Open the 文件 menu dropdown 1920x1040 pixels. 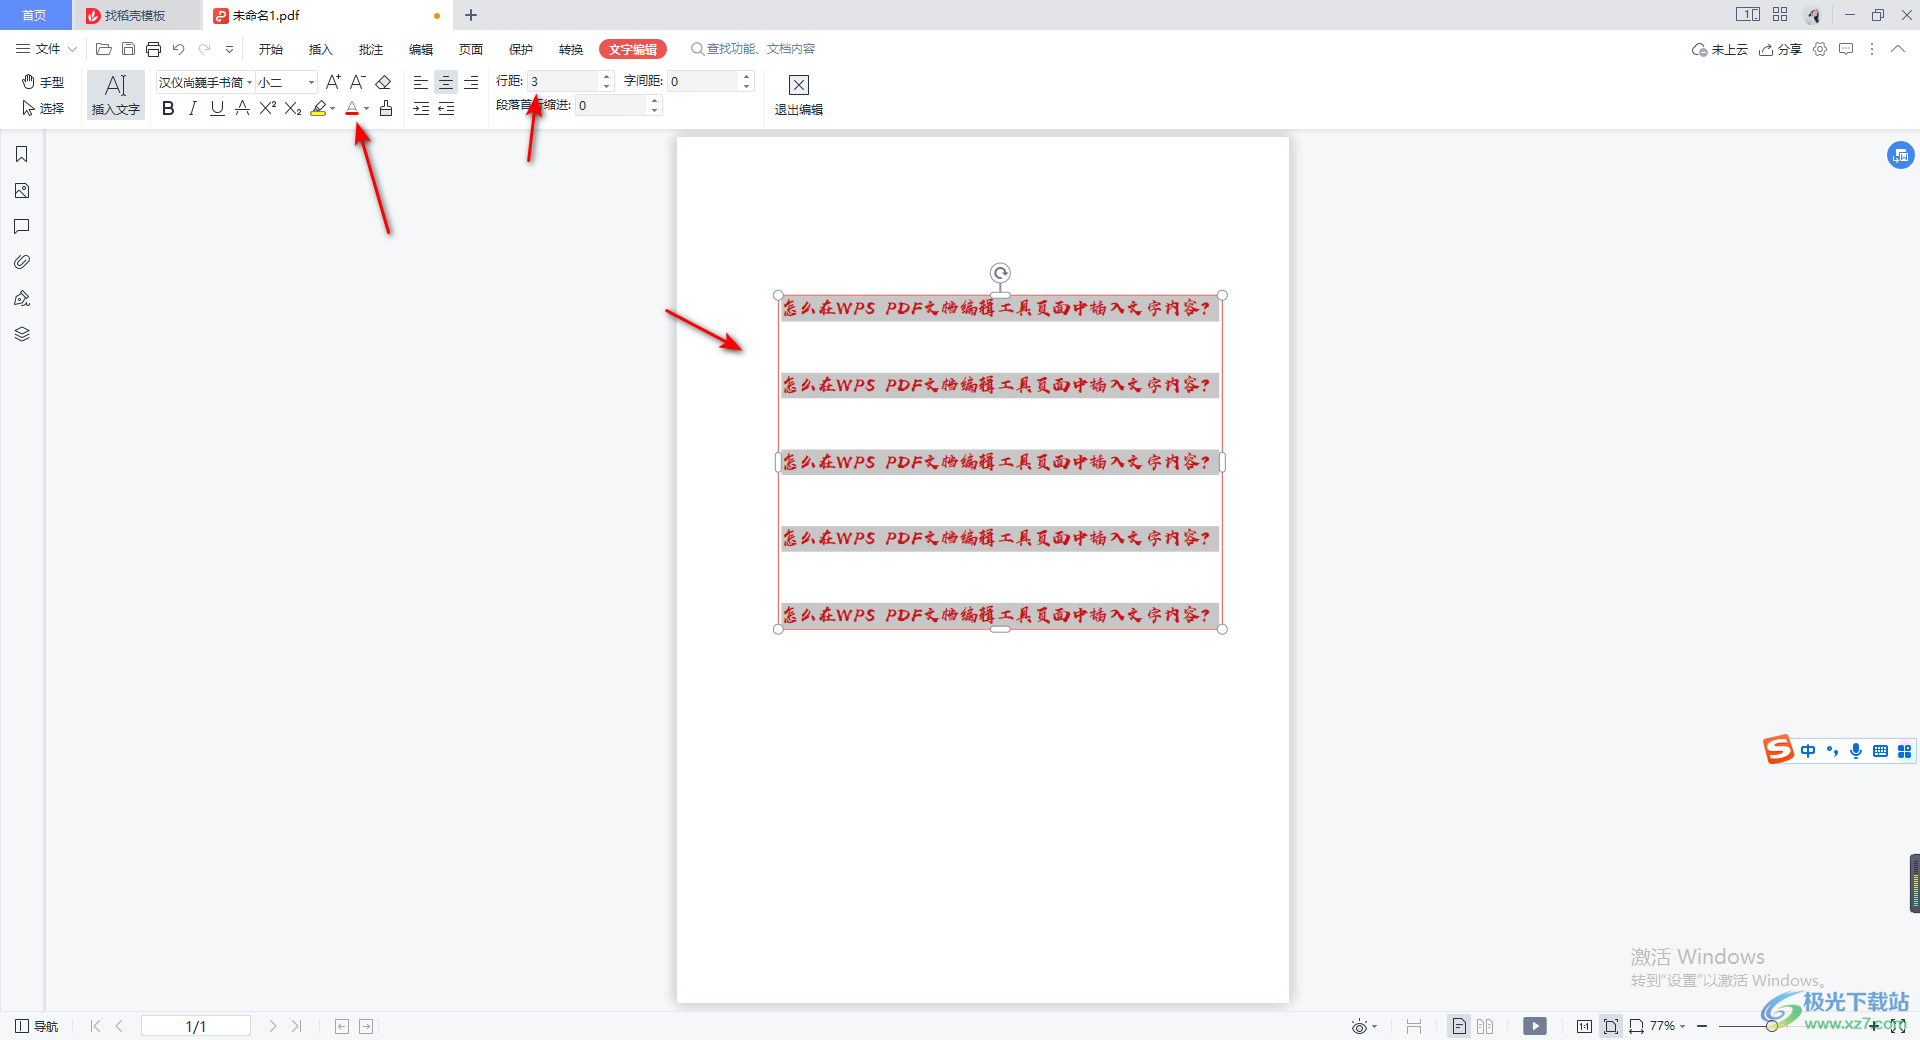(46, 49)
